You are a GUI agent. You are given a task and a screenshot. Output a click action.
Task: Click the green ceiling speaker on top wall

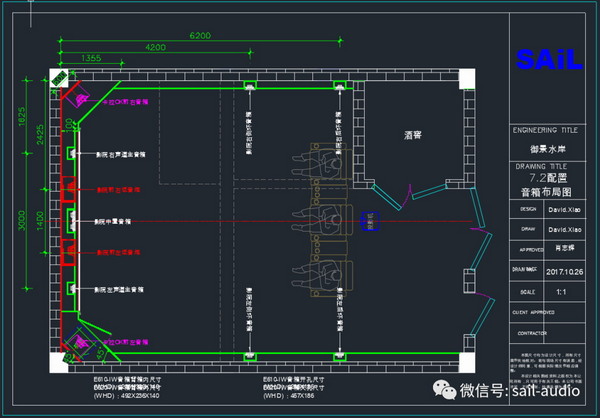click(248, 85)
